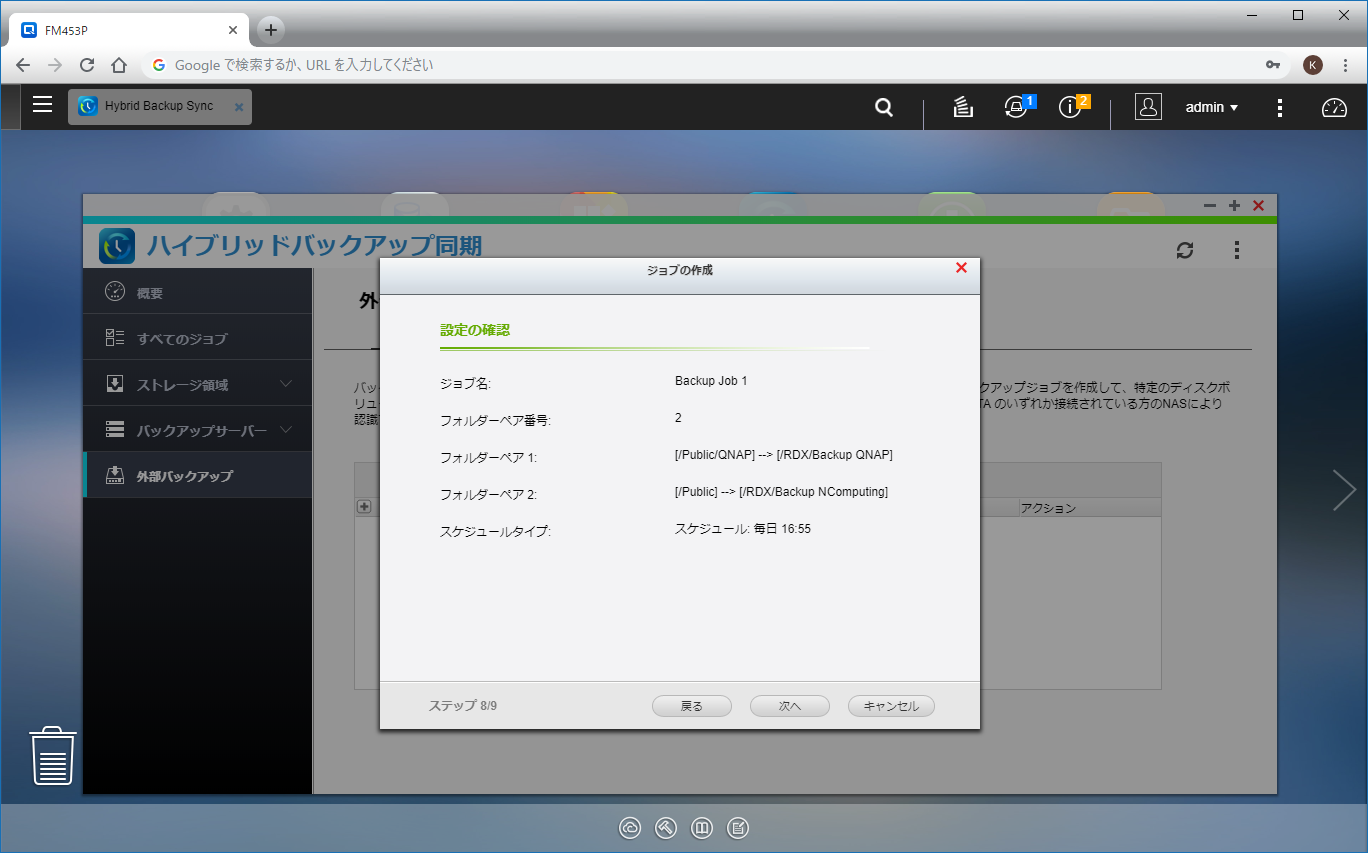Image resolution: width=1368 pixels, height=853 pixels.
Task: Click the キャンセル button in the dialog
Action: point(890,706)
